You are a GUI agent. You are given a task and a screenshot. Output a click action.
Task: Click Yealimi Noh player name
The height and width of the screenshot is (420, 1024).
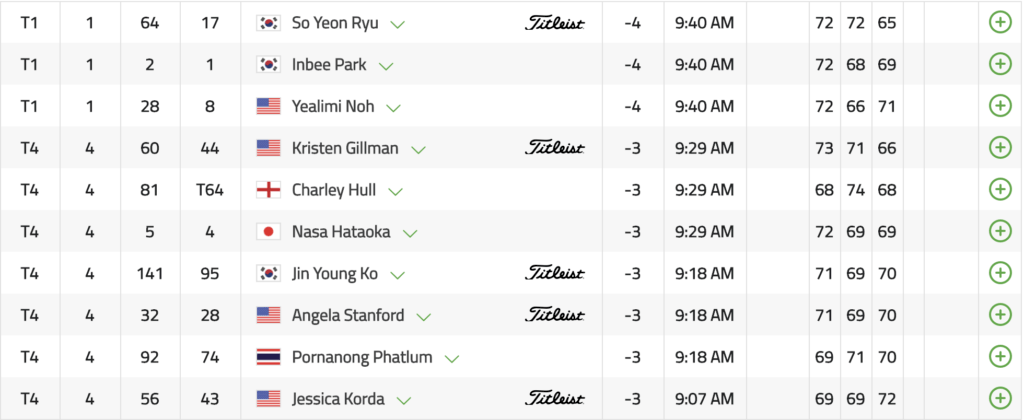333,106
